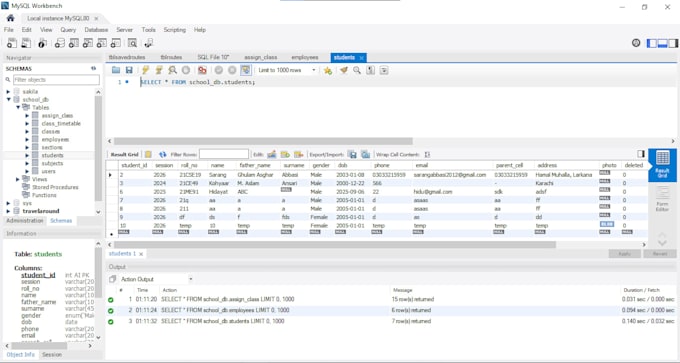Toggle Wrap Cell Content icon
This screenshot has height=363, width=680.
(427, 154)
